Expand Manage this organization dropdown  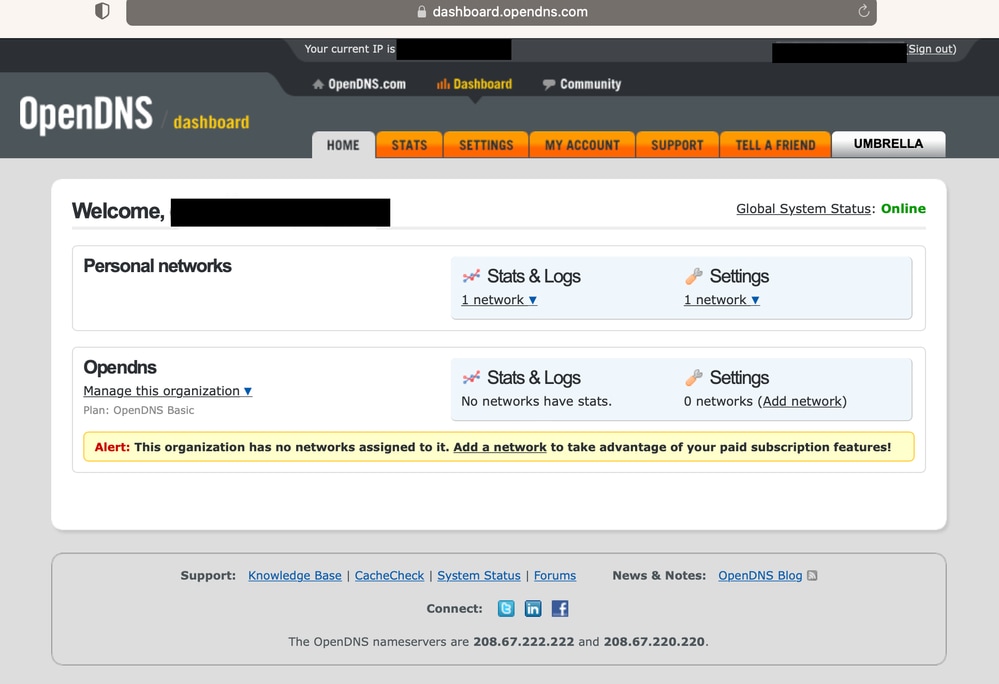pyautogui.click(x=168, y=391)
